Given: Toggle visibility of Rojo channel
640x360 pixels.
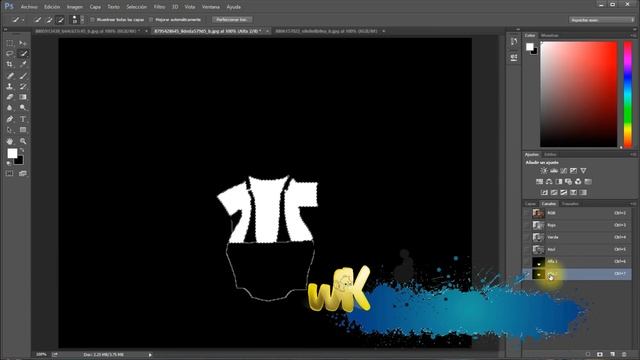Looking at the screenshot, I should coord(527,225).
